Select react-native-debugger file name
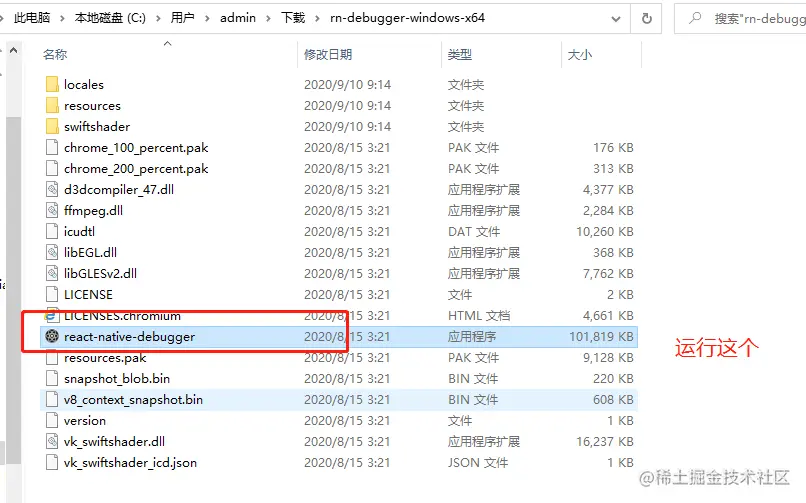 tap(130, 337)
